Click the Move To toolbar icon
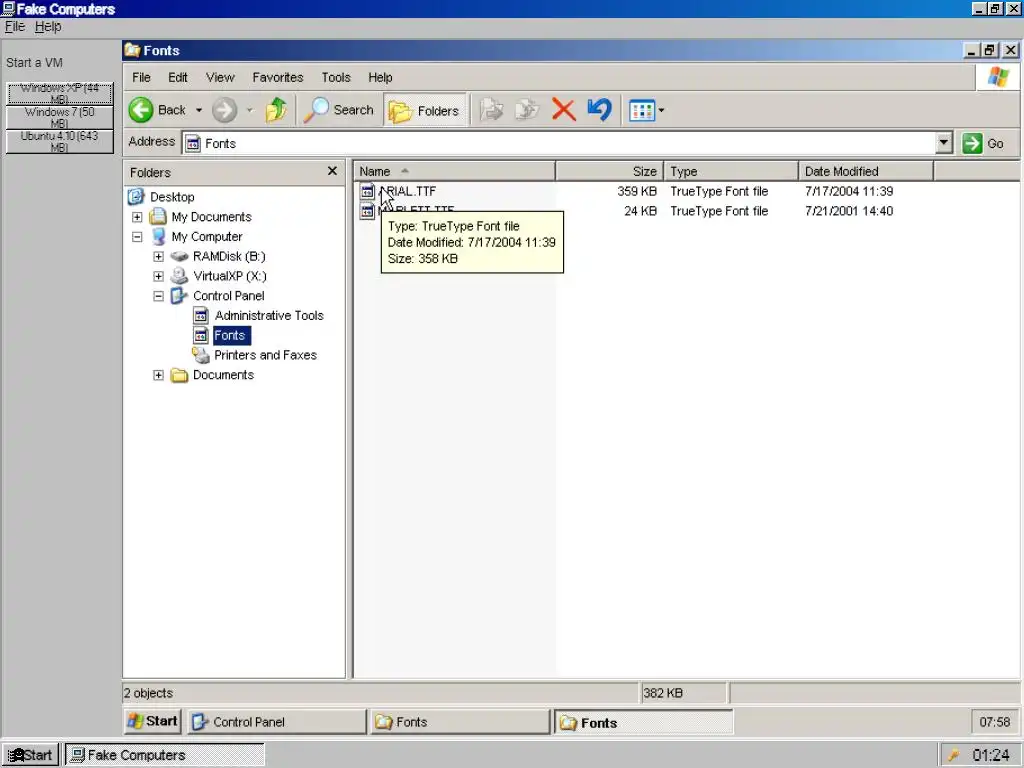 [491, 110]
